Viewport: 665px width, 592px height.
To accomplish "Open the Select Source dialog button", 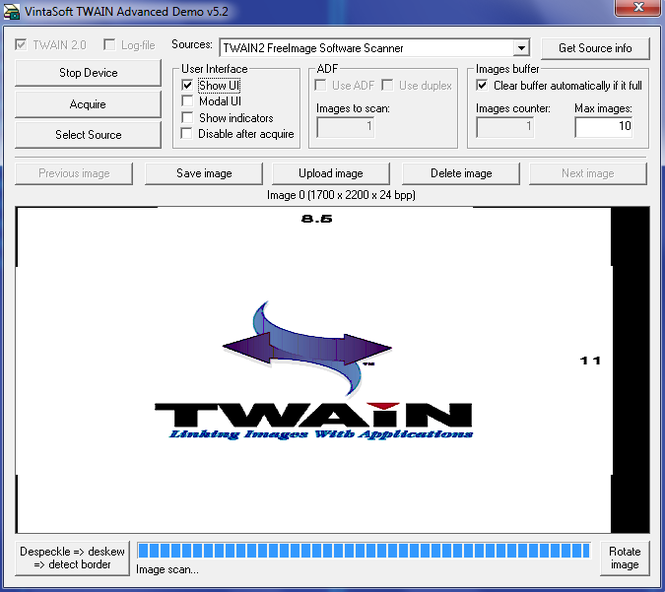I will pyautogui.click(x=88, y=134).
